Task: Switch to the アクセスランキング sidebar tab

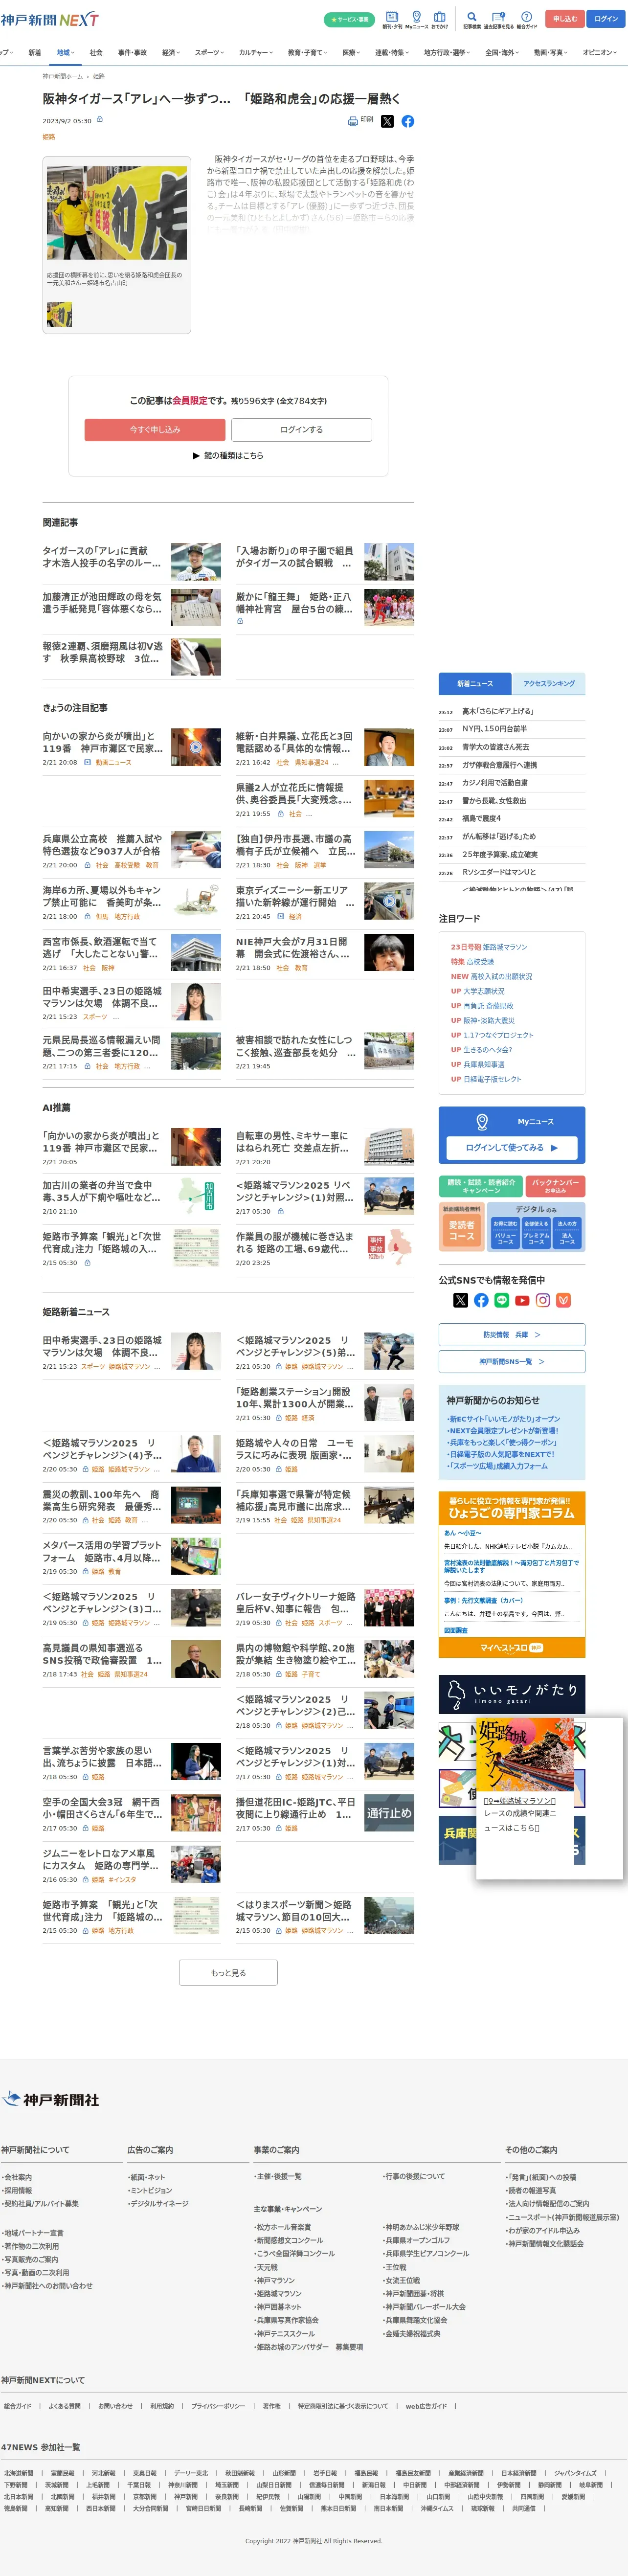Action: coord(549,684)
